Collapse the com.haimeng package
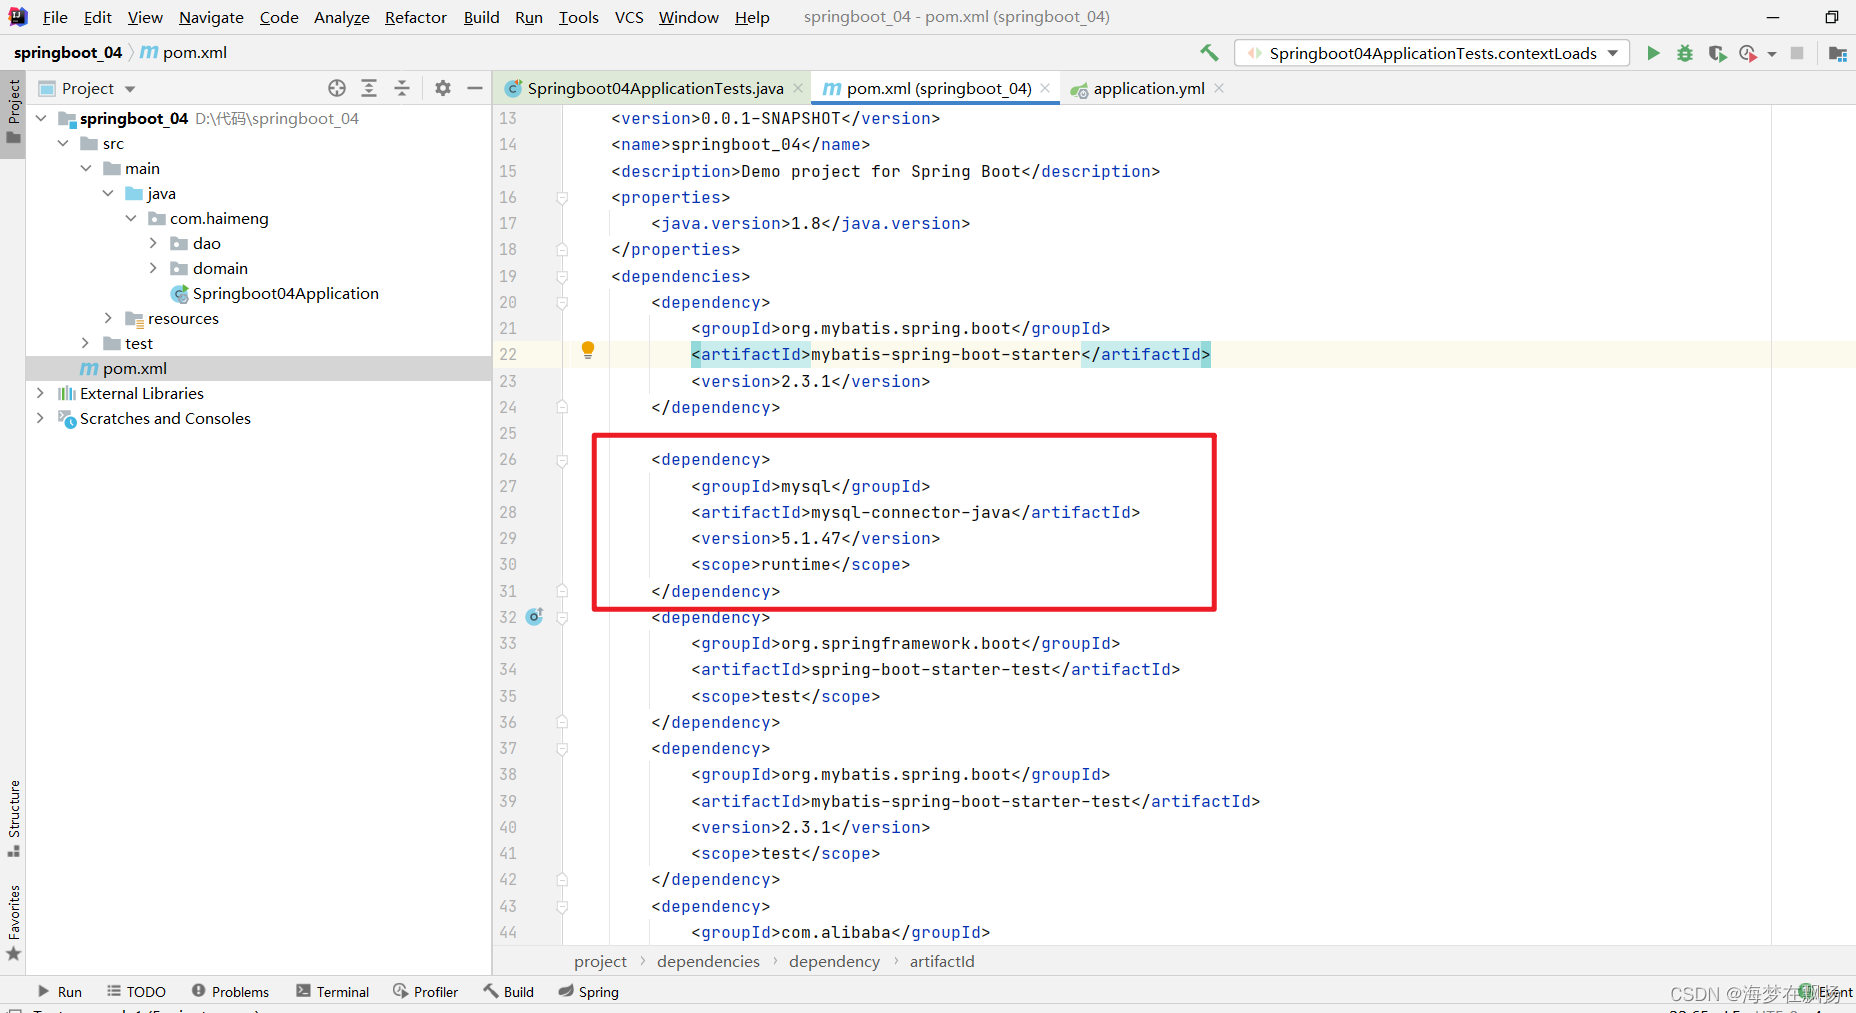 click(131, 218)
